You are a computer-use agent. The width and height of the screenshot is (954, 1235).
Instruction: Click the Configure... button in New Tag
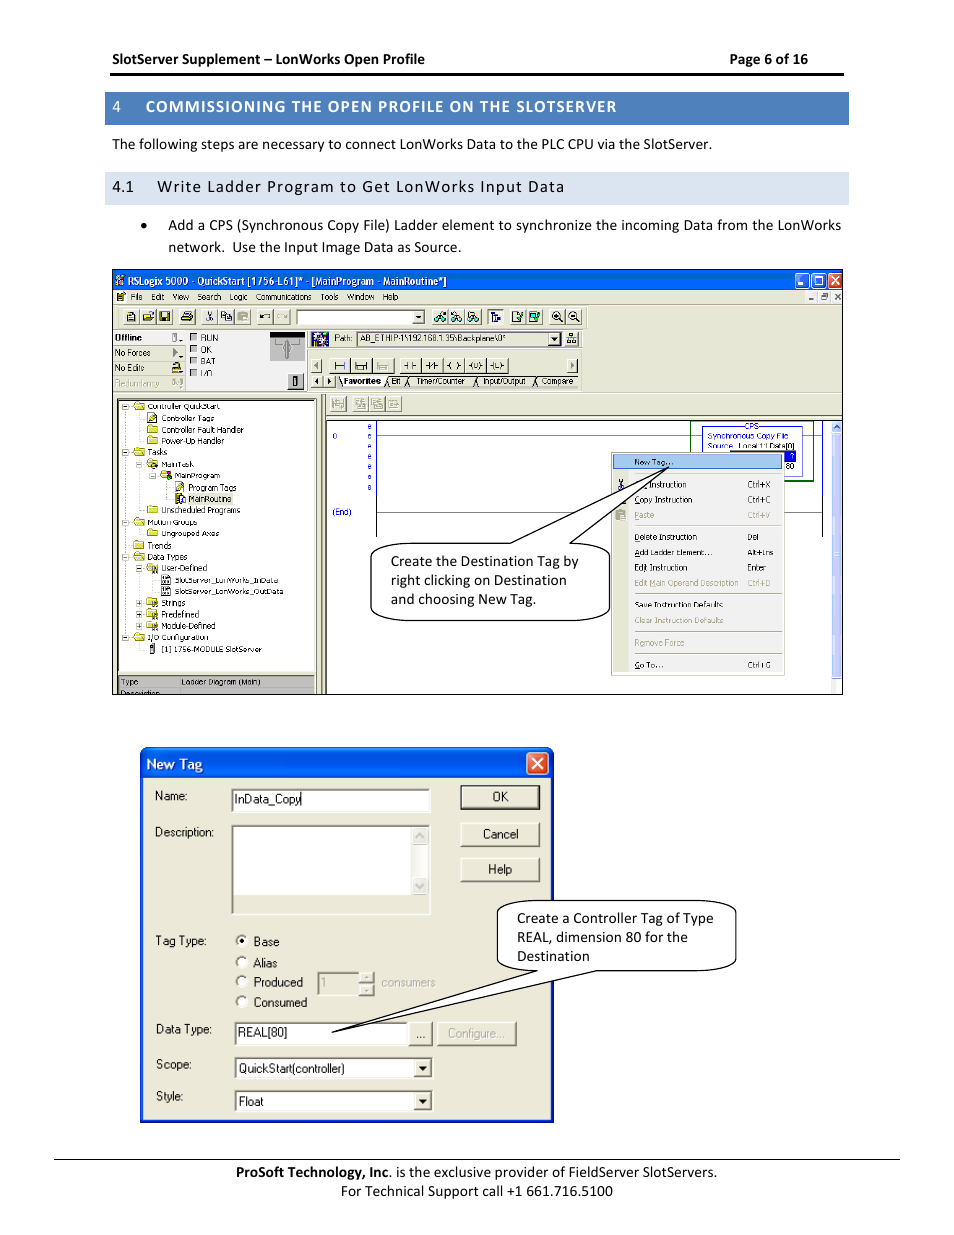click(x=477, y=1034)
